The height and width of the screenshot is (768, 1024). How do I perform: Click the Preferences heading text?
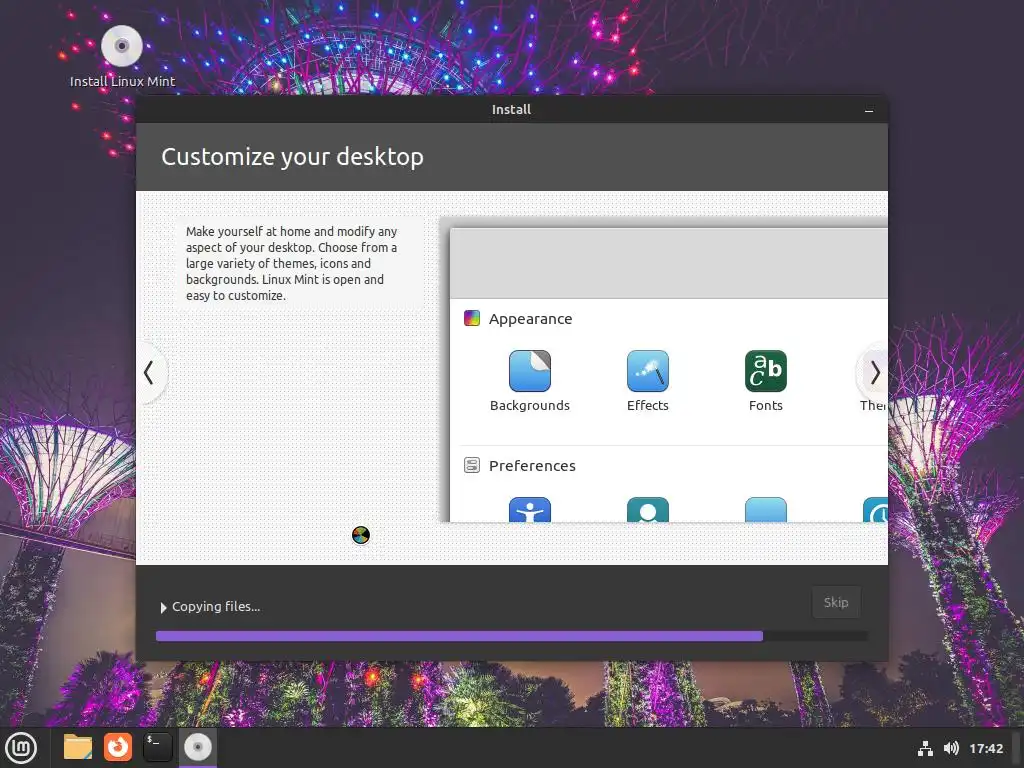(532, 466)
